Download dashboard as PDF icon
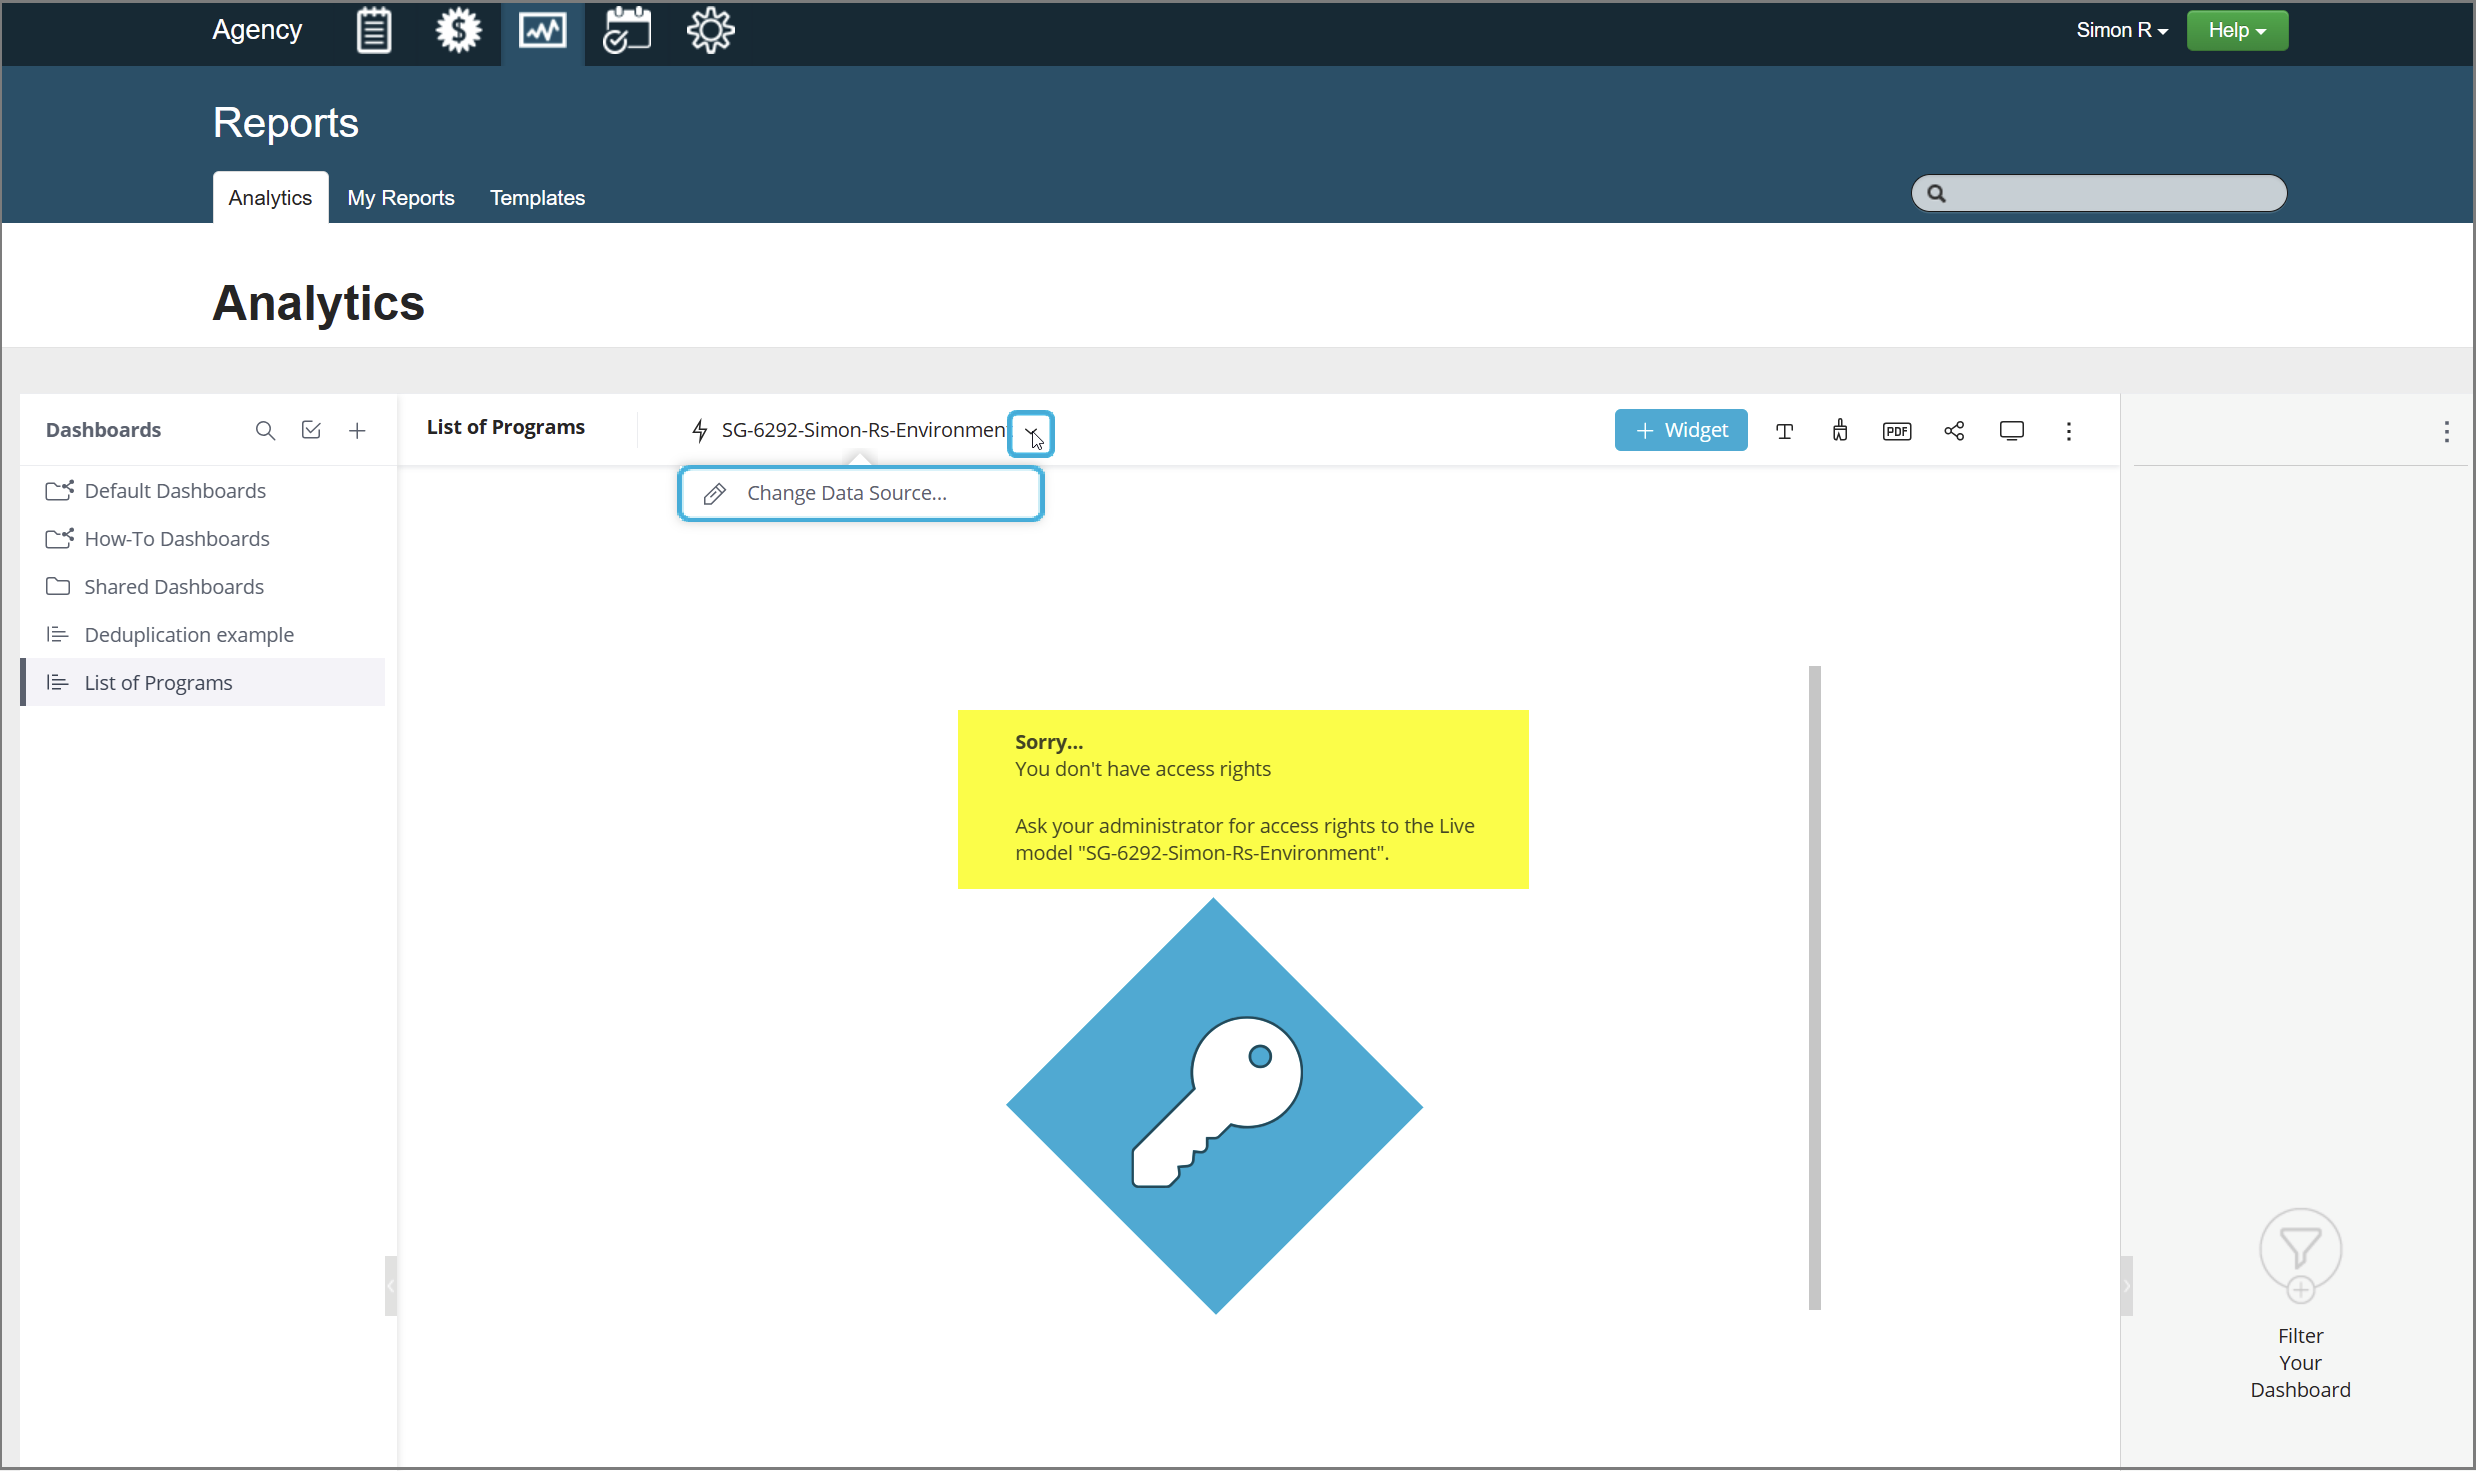 coord(1897,431)
